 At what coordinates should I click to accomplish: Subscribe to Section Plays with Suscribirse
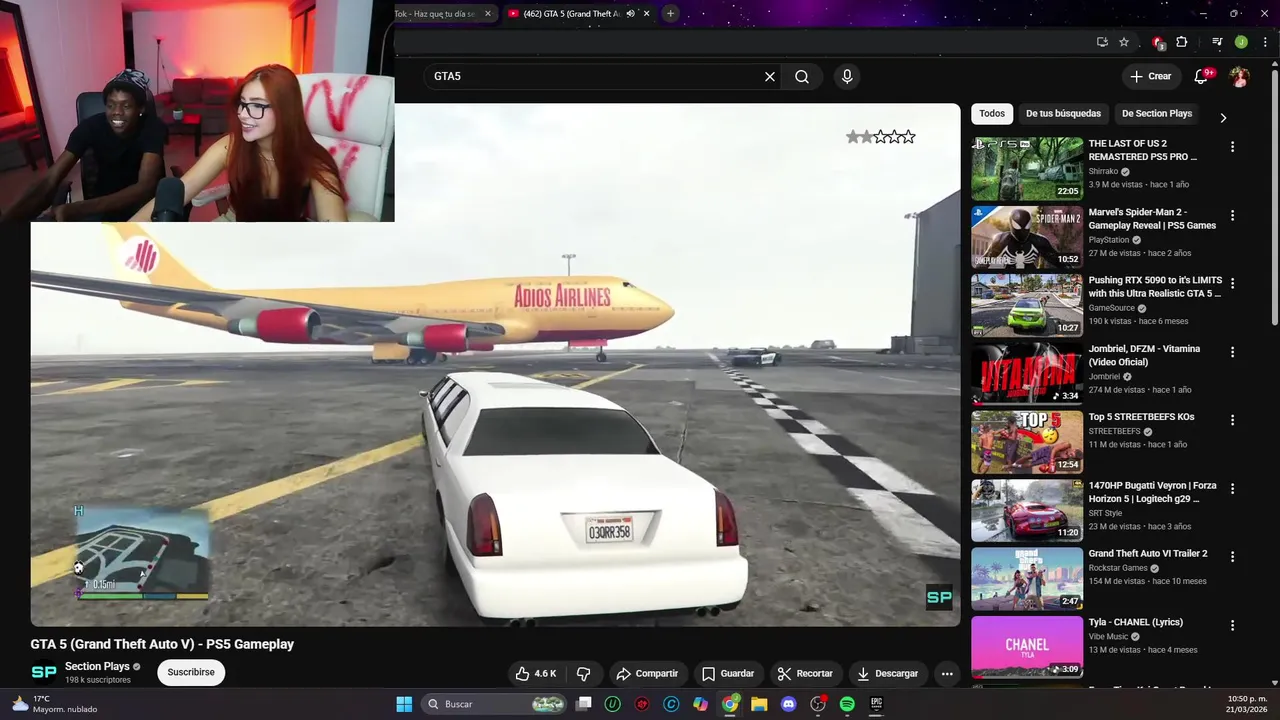point(191,672)
